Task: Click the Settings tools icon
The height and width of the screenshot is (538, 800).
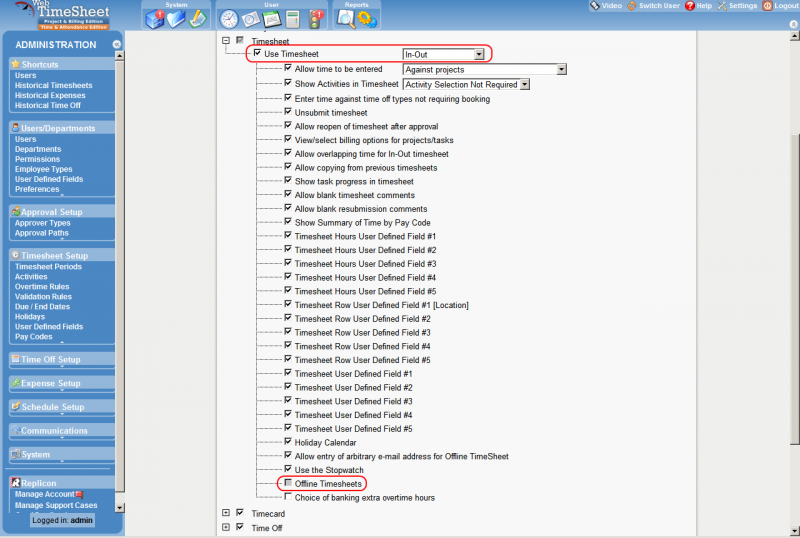Action: 722,6
